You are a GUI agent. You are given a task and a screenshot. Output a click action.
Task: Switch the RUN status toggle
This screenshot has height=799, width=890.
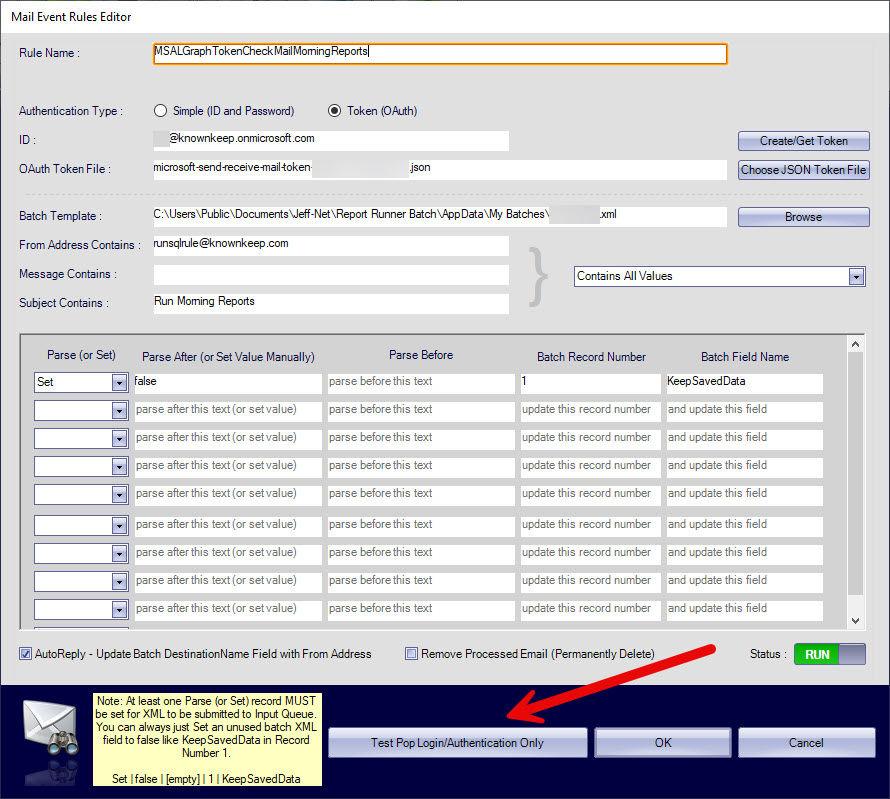coord(829,654)
